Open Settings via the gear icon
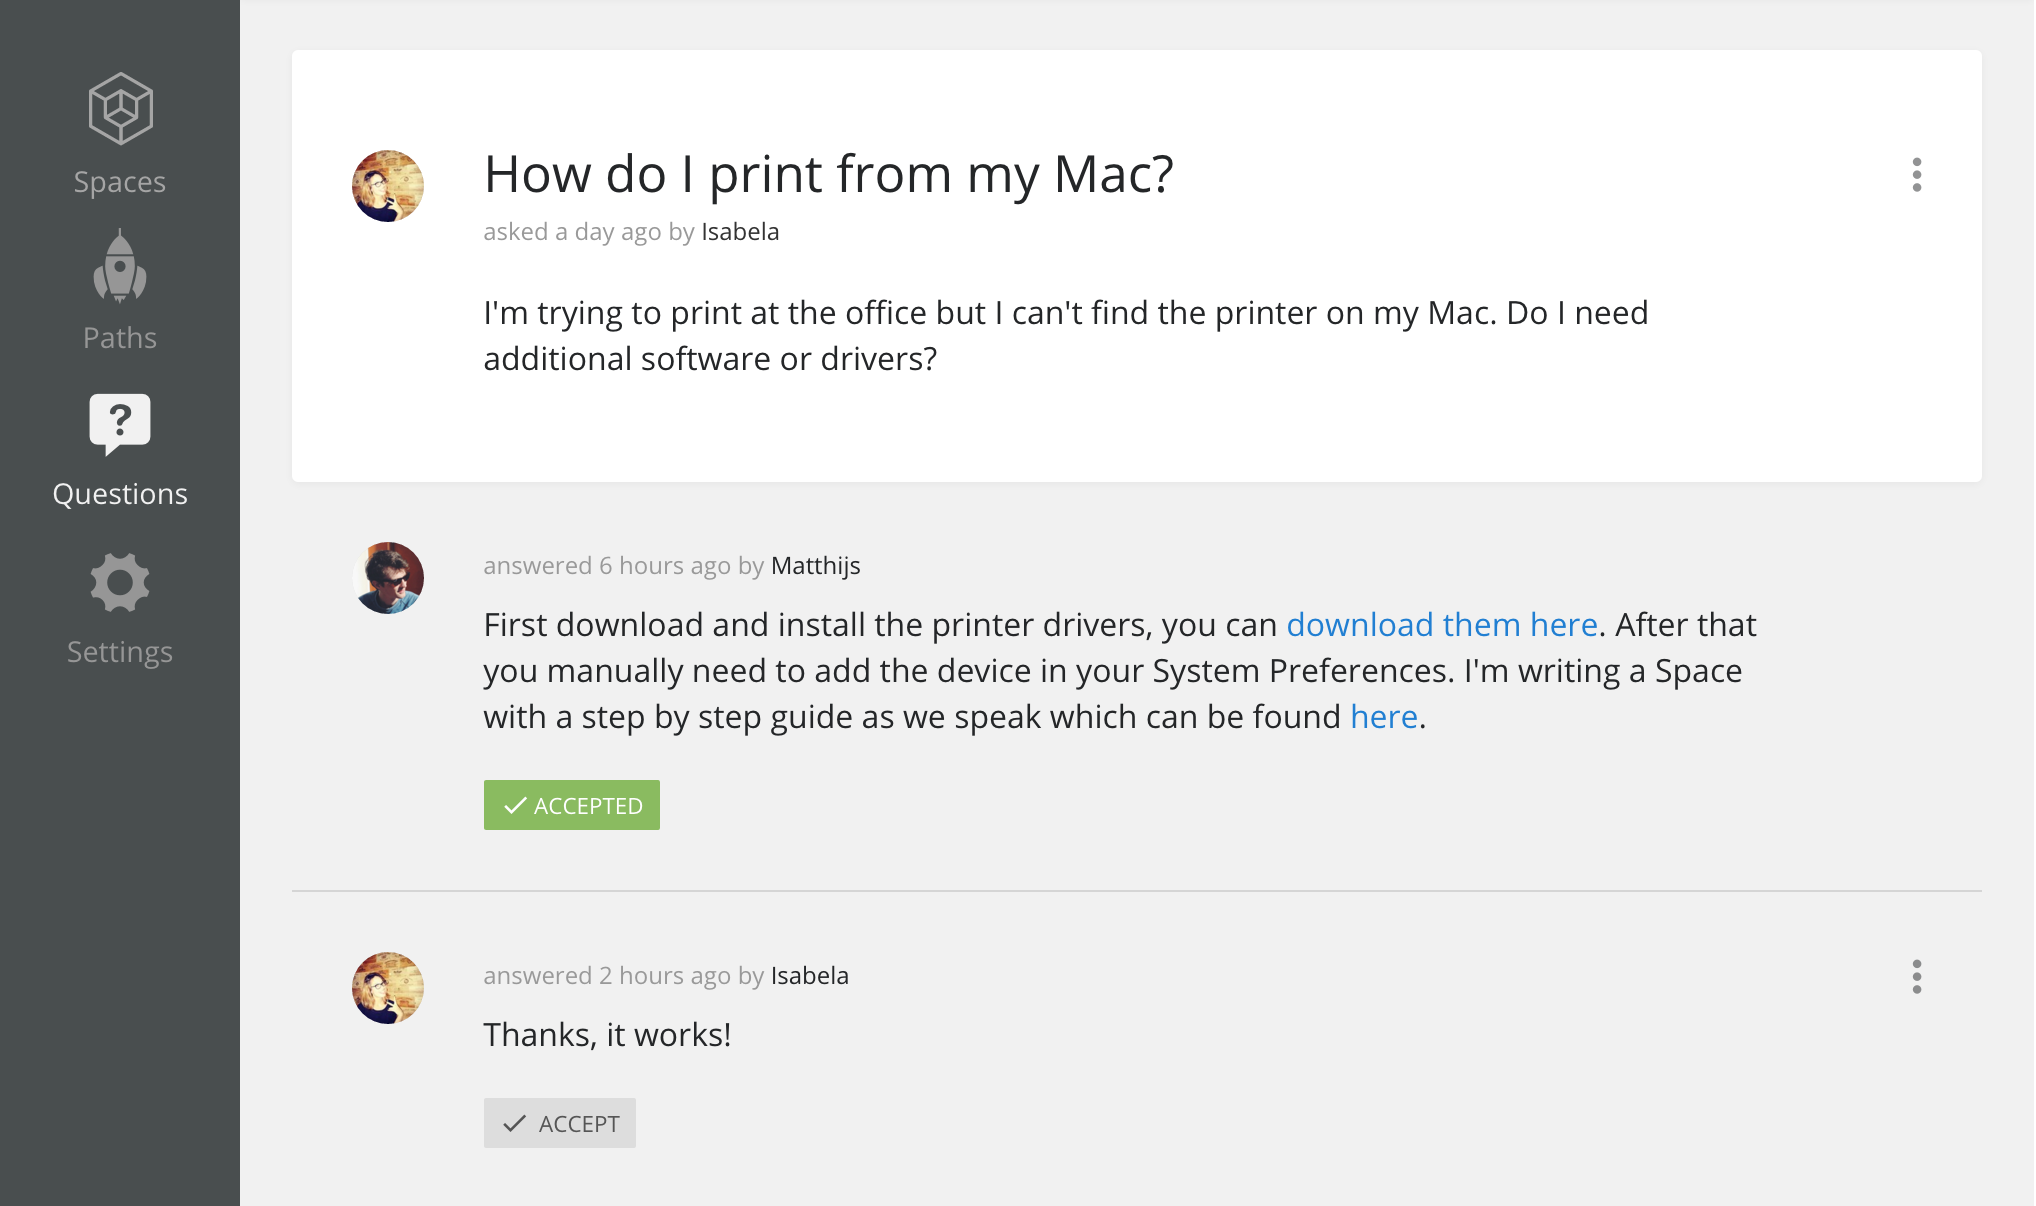The height and width of the screenshot is (1206, 2036). [x=120, y=582]
